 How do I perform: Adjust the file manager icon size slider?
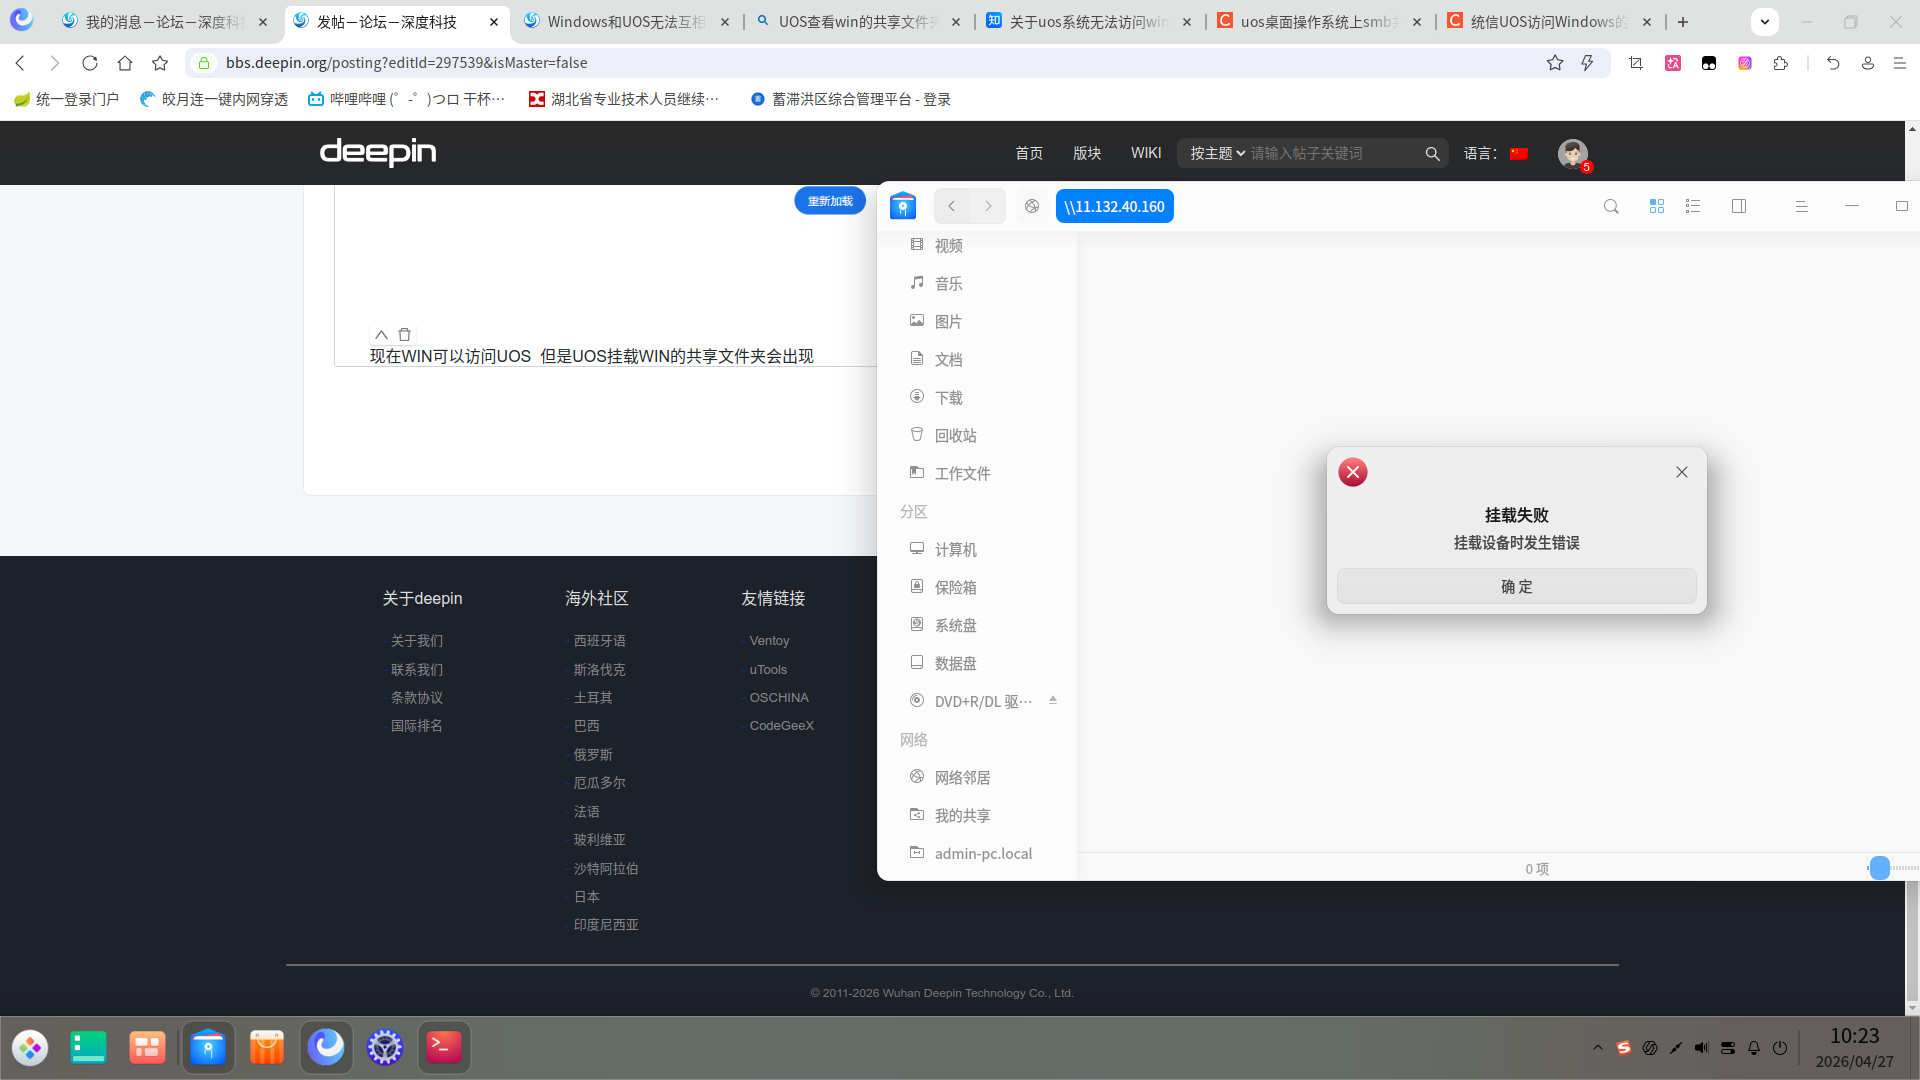coord(1880,868)
